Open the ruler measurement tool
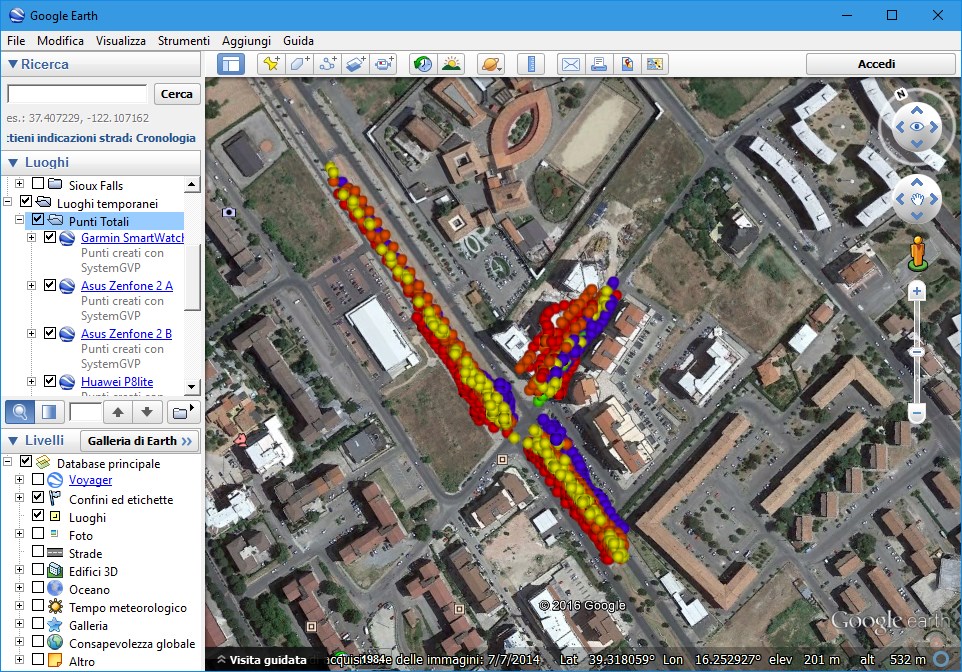Screen dimensions: 962x672 [531, 64]
